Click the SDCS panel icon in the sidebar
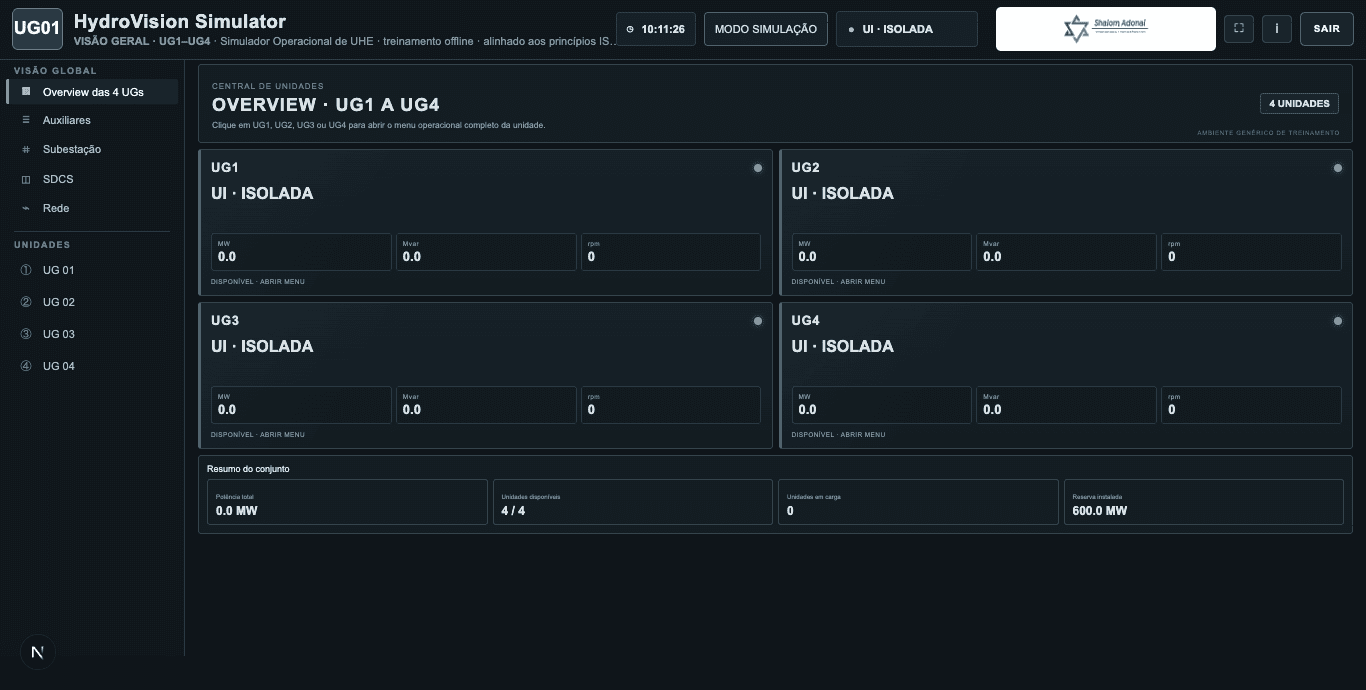1366x690 pixels. [26, 179]
